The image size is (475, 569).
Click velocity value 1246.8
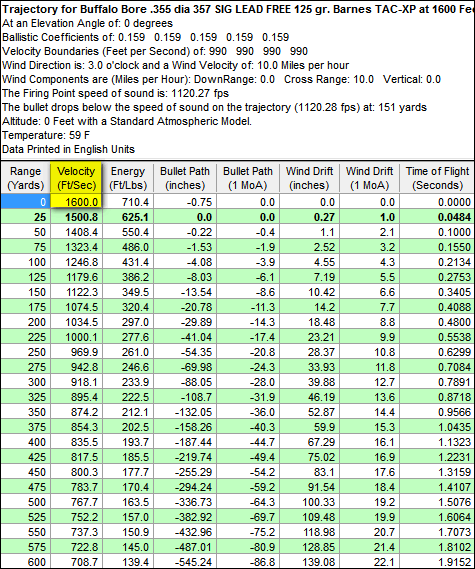click(x=76, y=262)
